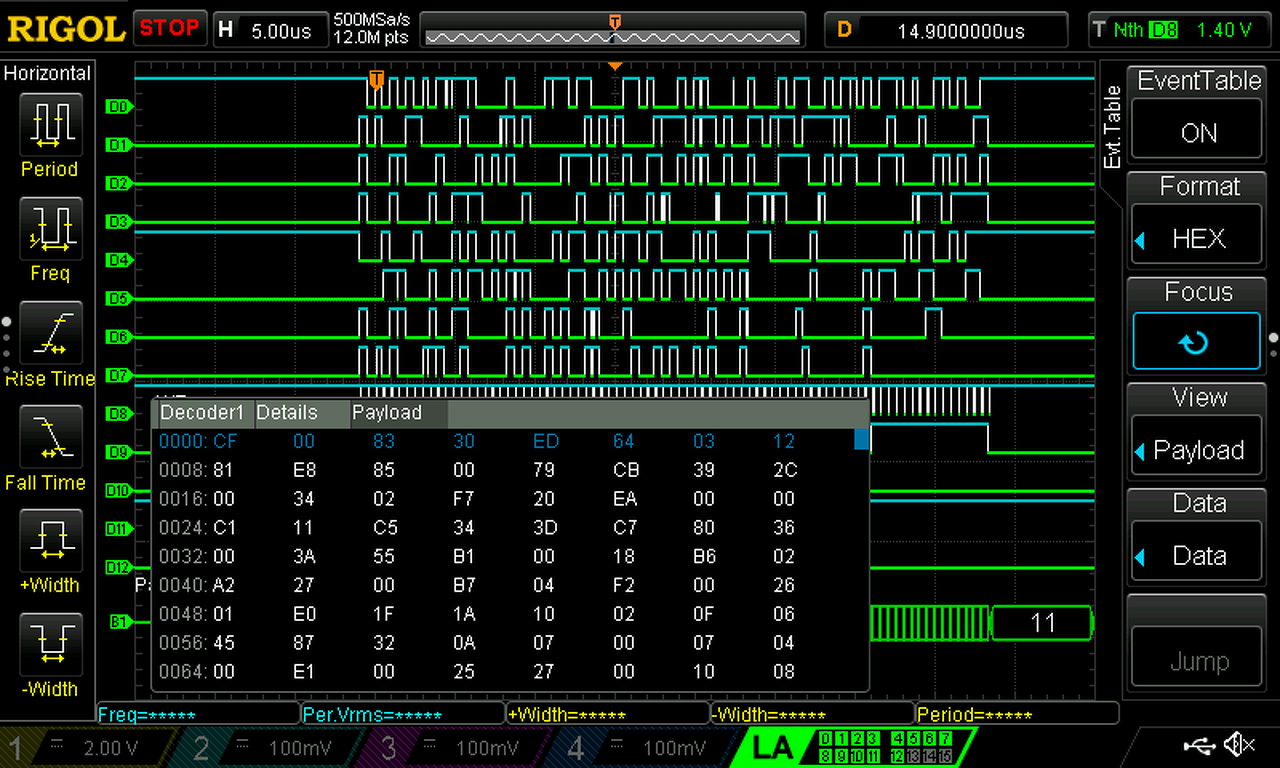Select the D10 digital channel label
This screenshot has height=768, width=1280.
tap(118, 490)
